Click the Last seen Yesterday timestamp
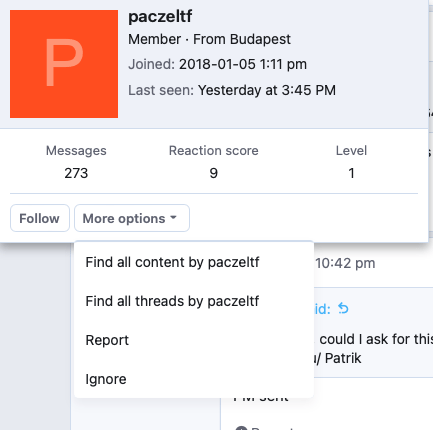433x430 pixels. (267, 90)
